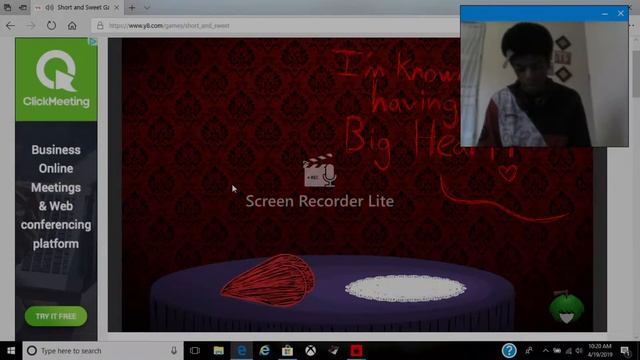
Task: Click the Type here to search box
Action: [103, 351]
